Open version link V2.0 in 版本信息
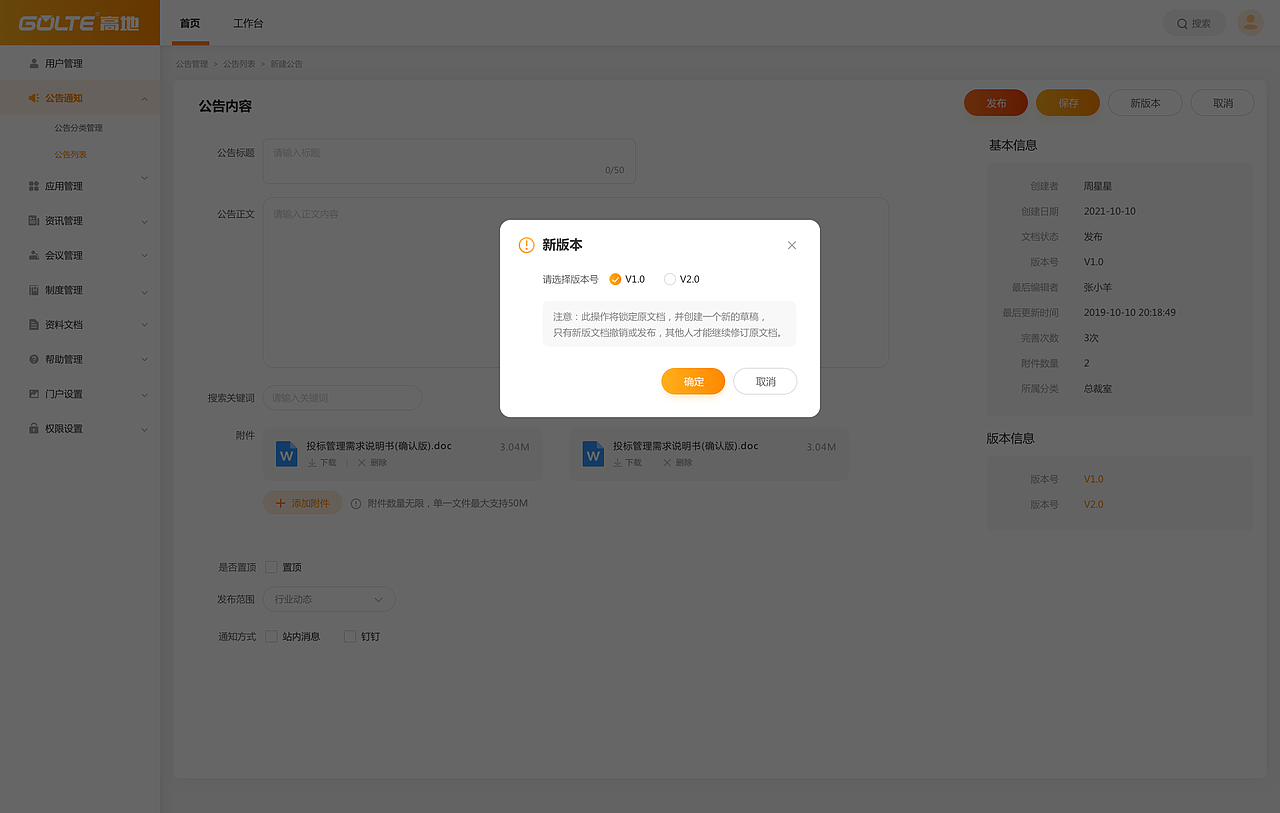This screenshot has width=1280, height=813. (x=1093, y=504)
